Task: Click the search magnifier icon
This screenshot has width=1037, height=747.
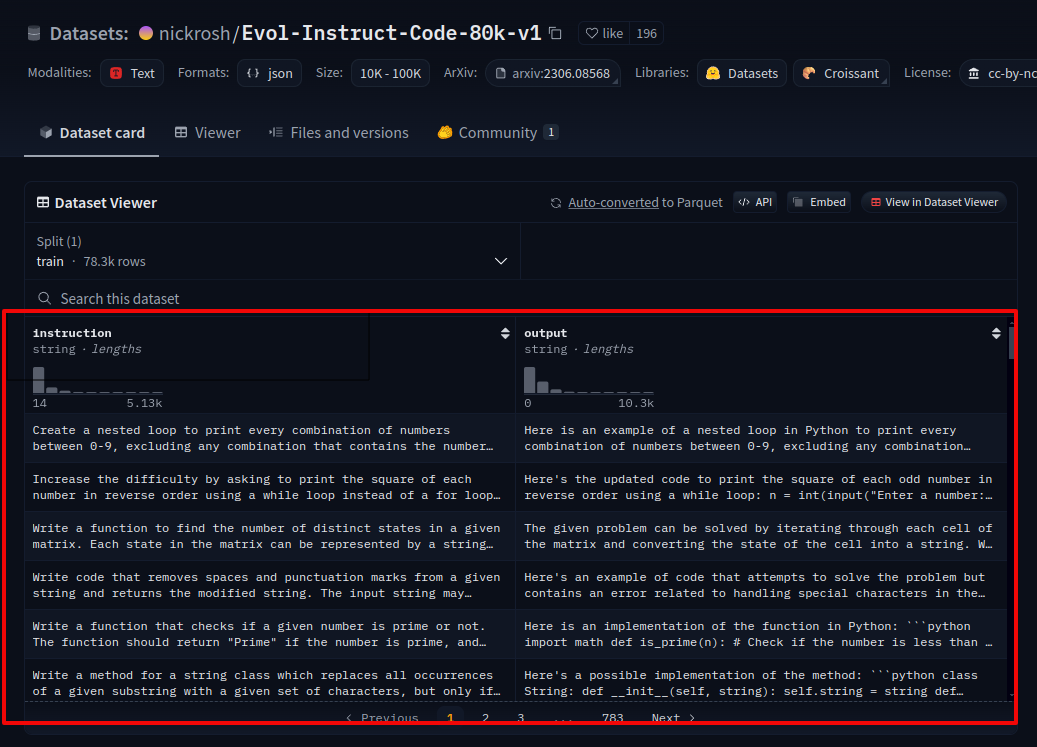Action: pyautogui.click(x=44, y=299)
